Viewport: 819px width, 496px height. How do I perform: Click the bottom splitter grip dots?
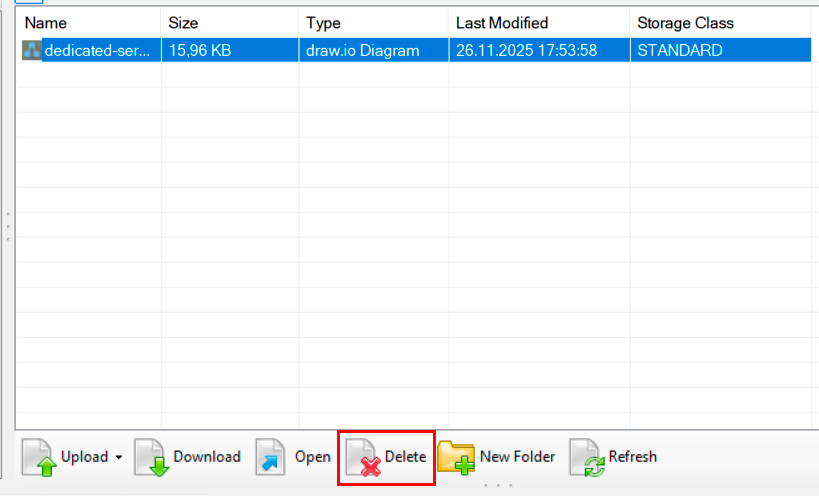coord(498,486)
